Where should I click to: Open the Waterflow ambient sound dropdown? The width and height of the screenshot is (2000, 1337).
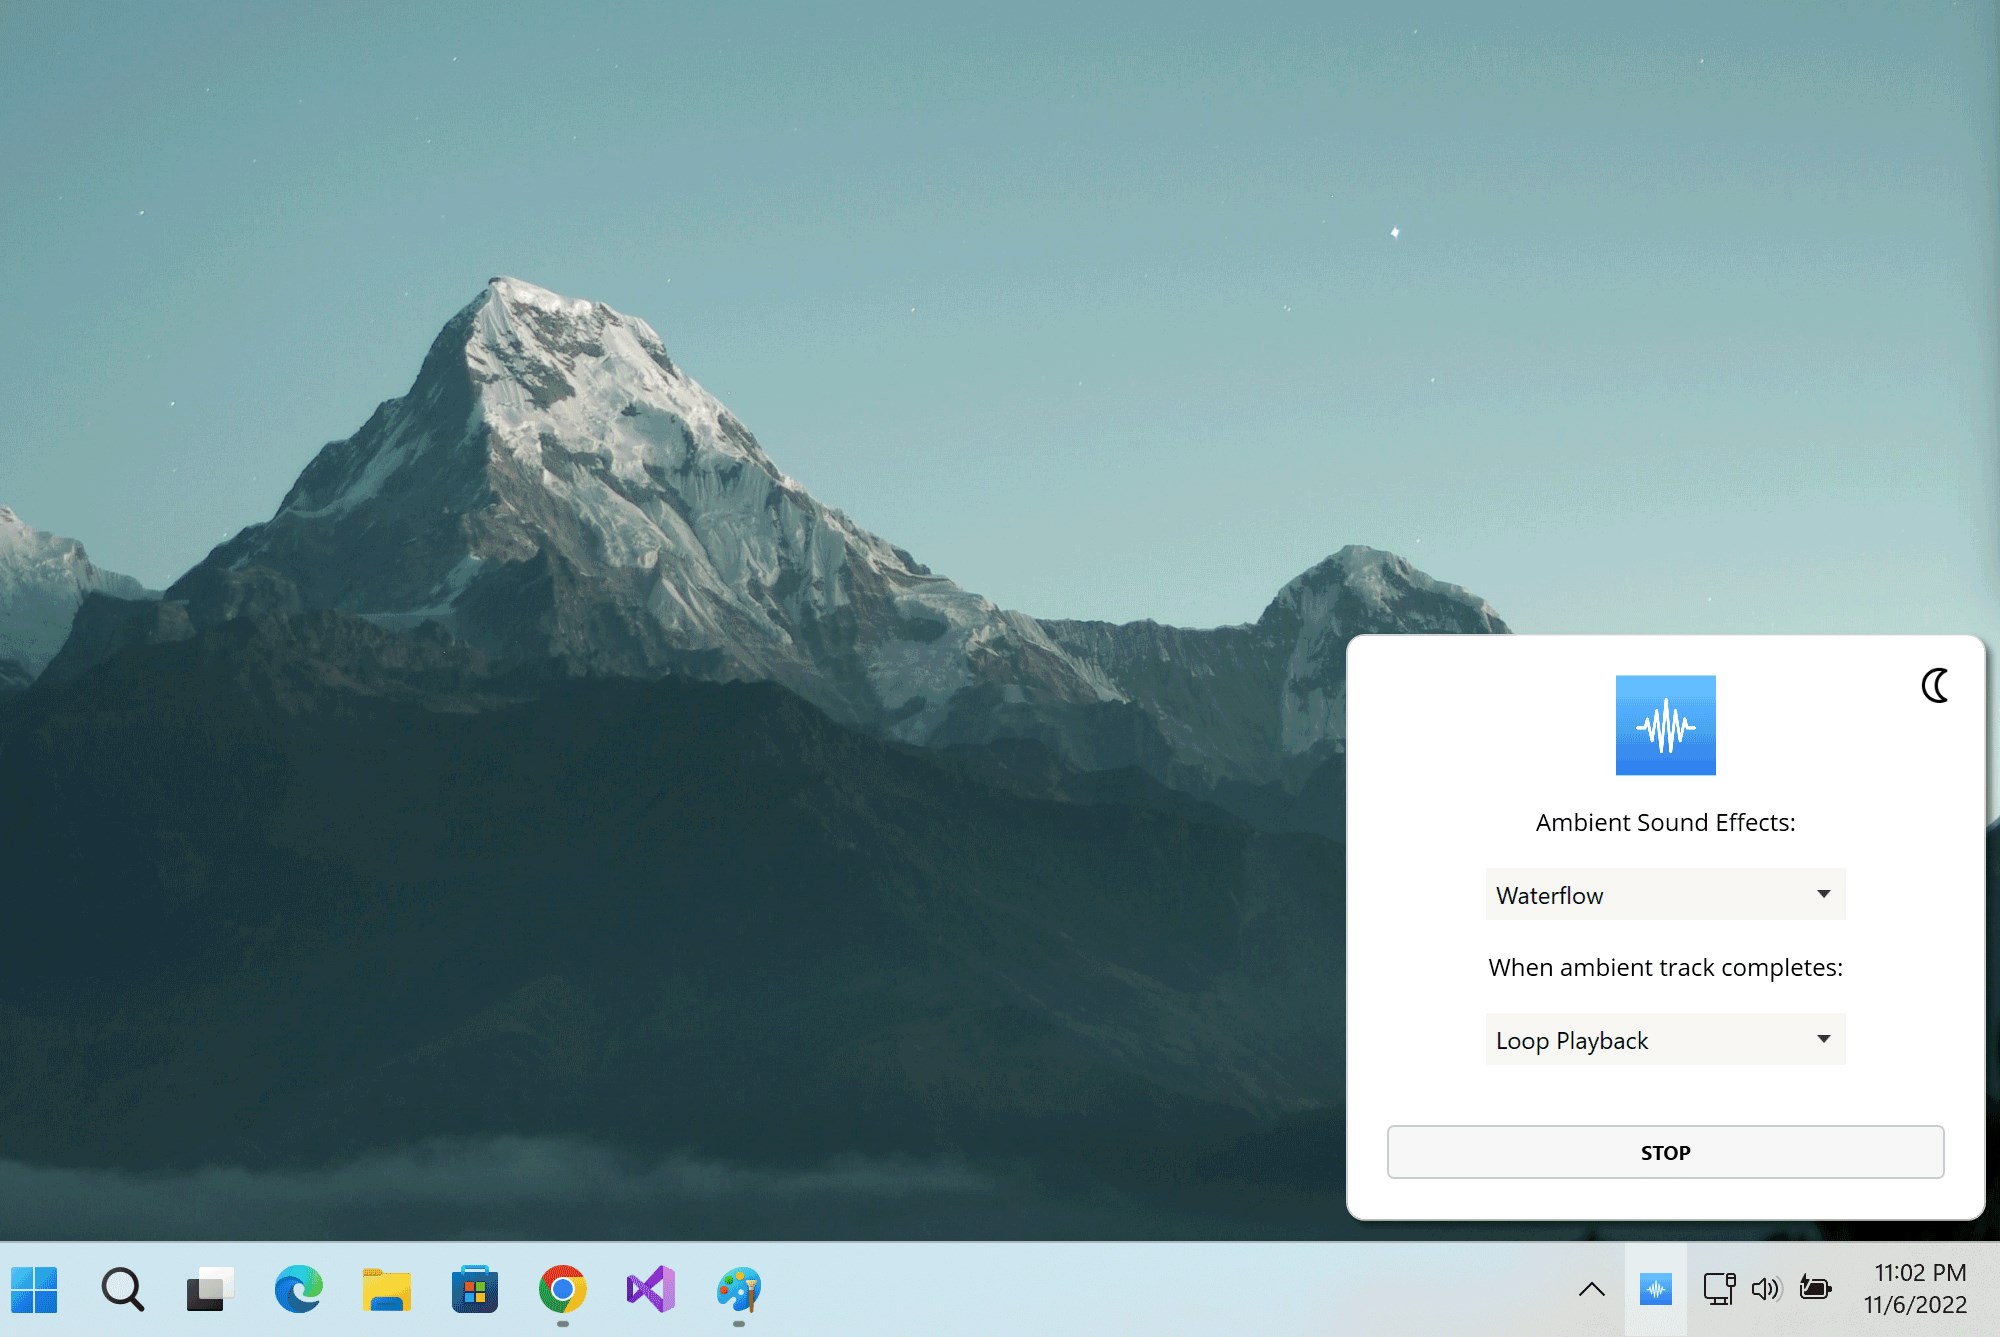(1665, 895)
